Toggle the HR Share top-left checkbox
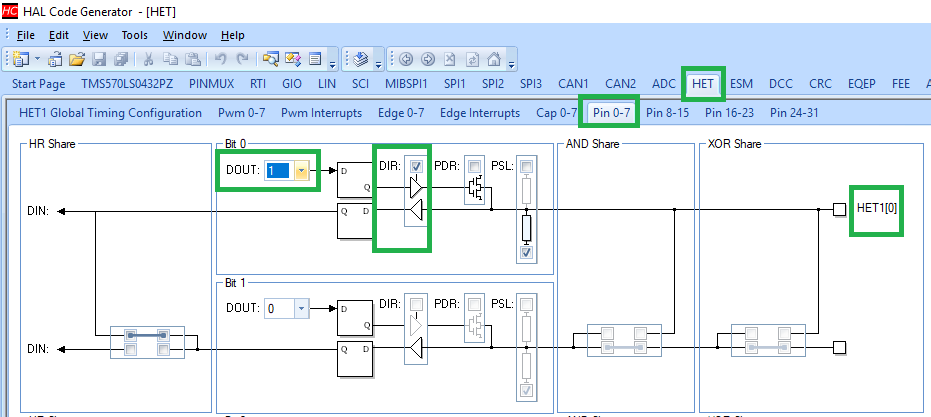This screenshot has height=417, width=931. 130,336
